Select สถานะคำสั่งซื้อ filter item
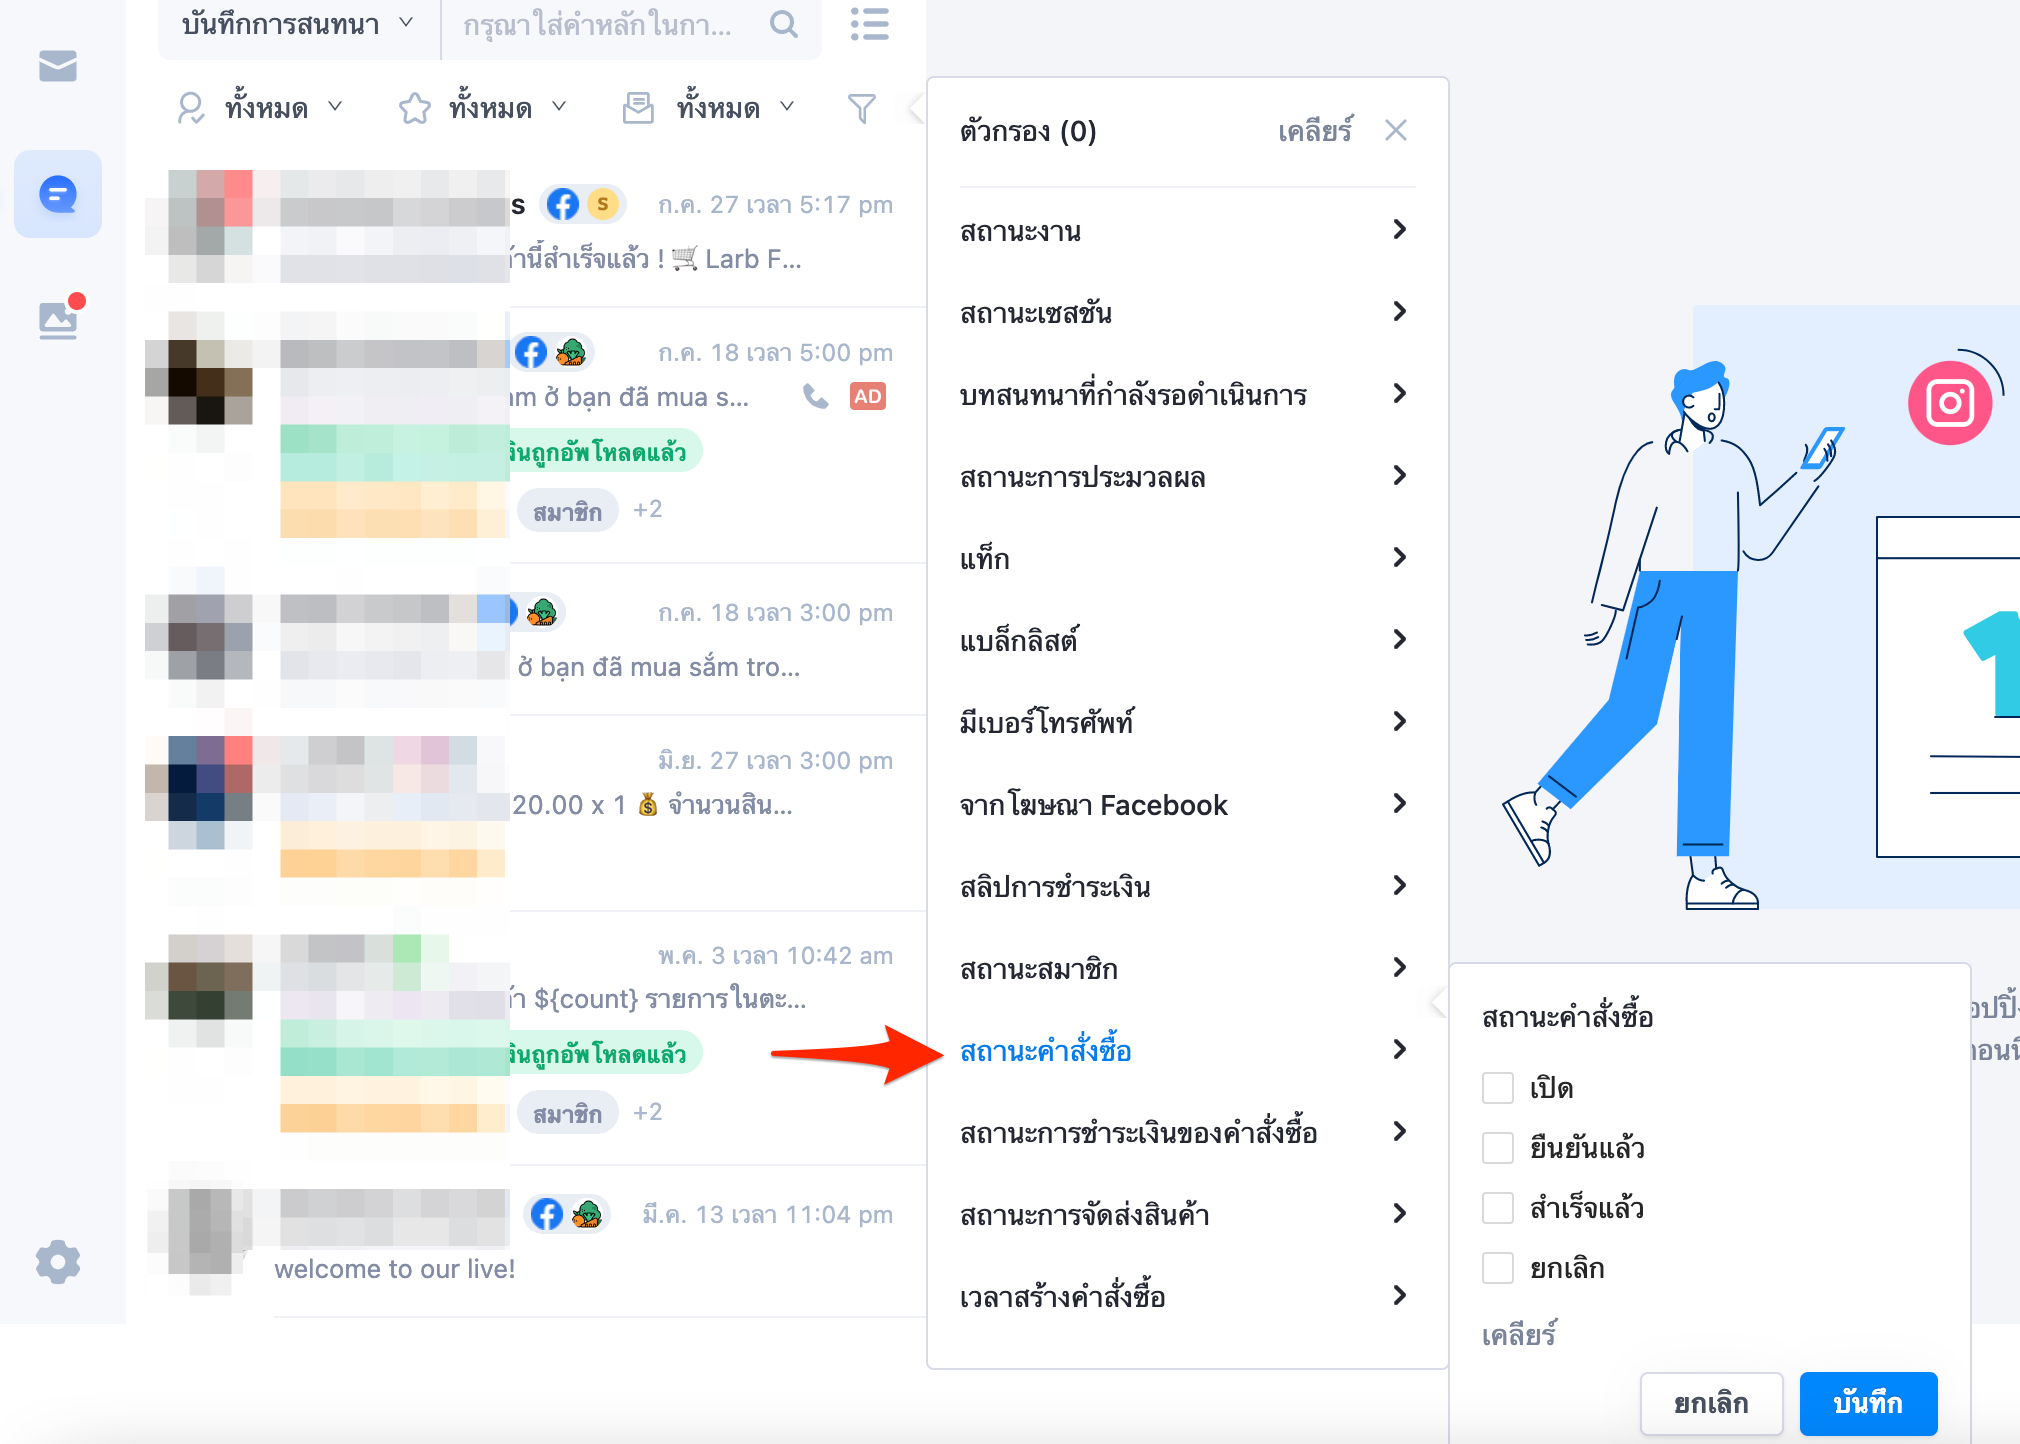The width and height of the screenshot is (2020, 1444). coord(1187,1050)
